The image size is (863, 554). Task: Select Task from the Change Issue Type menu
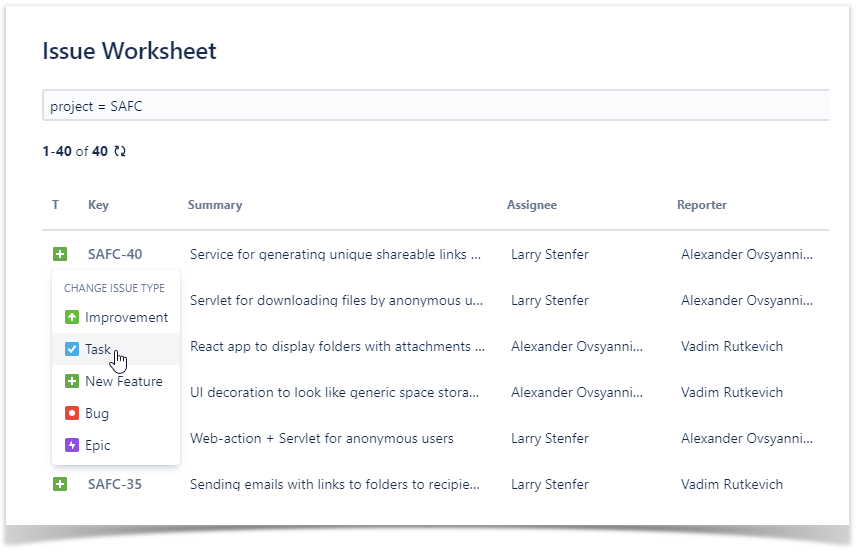(98, 350)
